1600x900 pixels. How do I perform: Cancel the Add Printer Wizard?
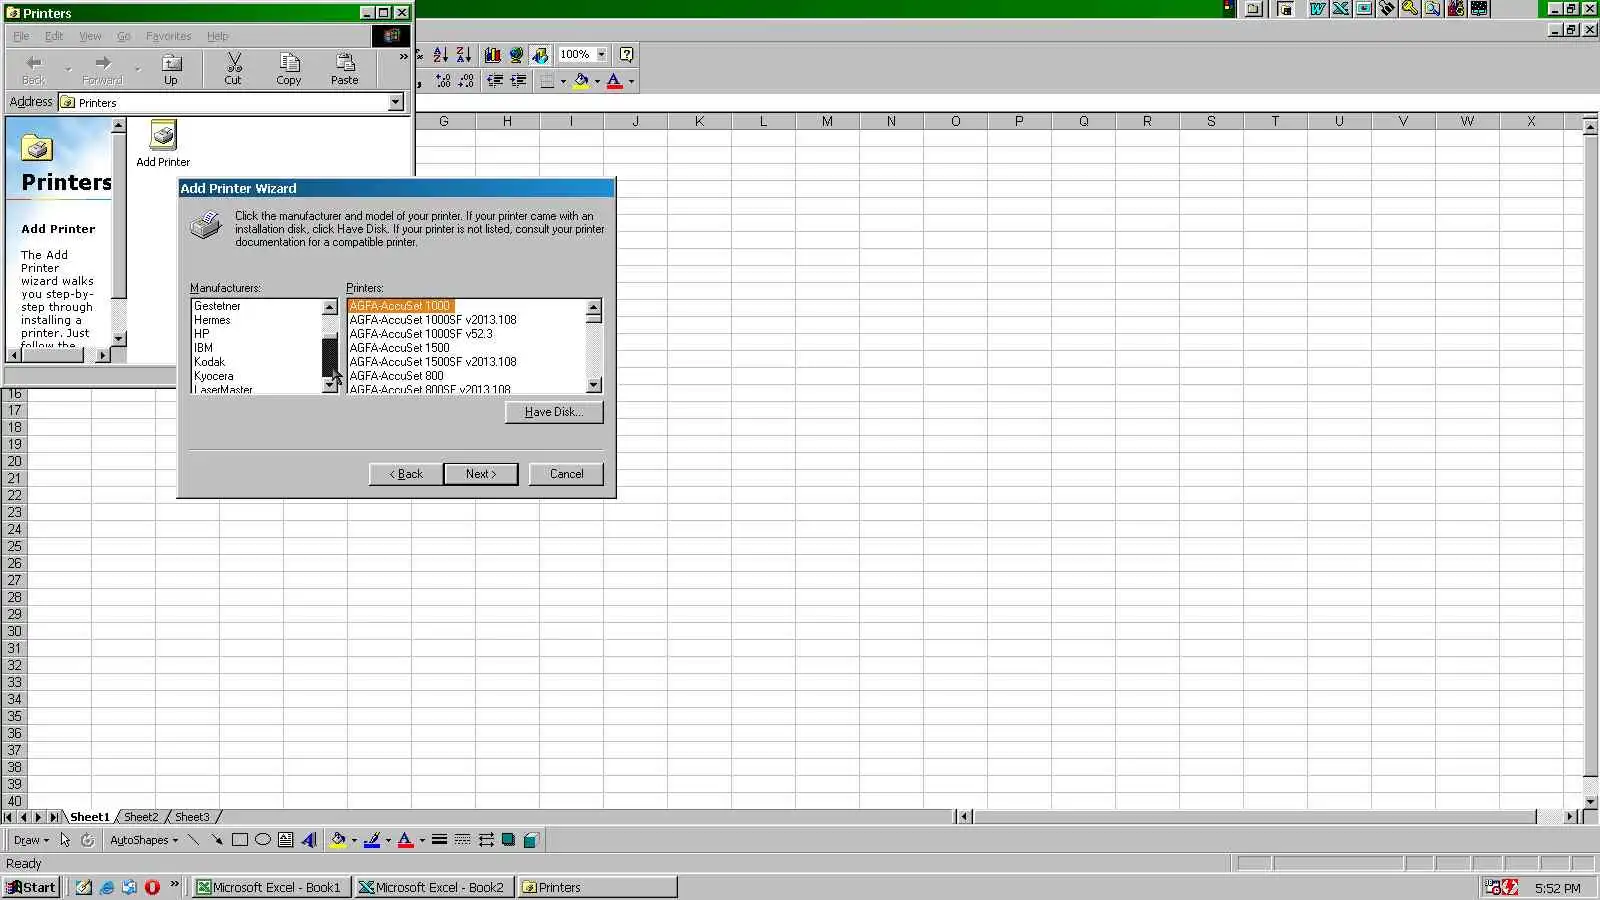[x=566, y=474]
